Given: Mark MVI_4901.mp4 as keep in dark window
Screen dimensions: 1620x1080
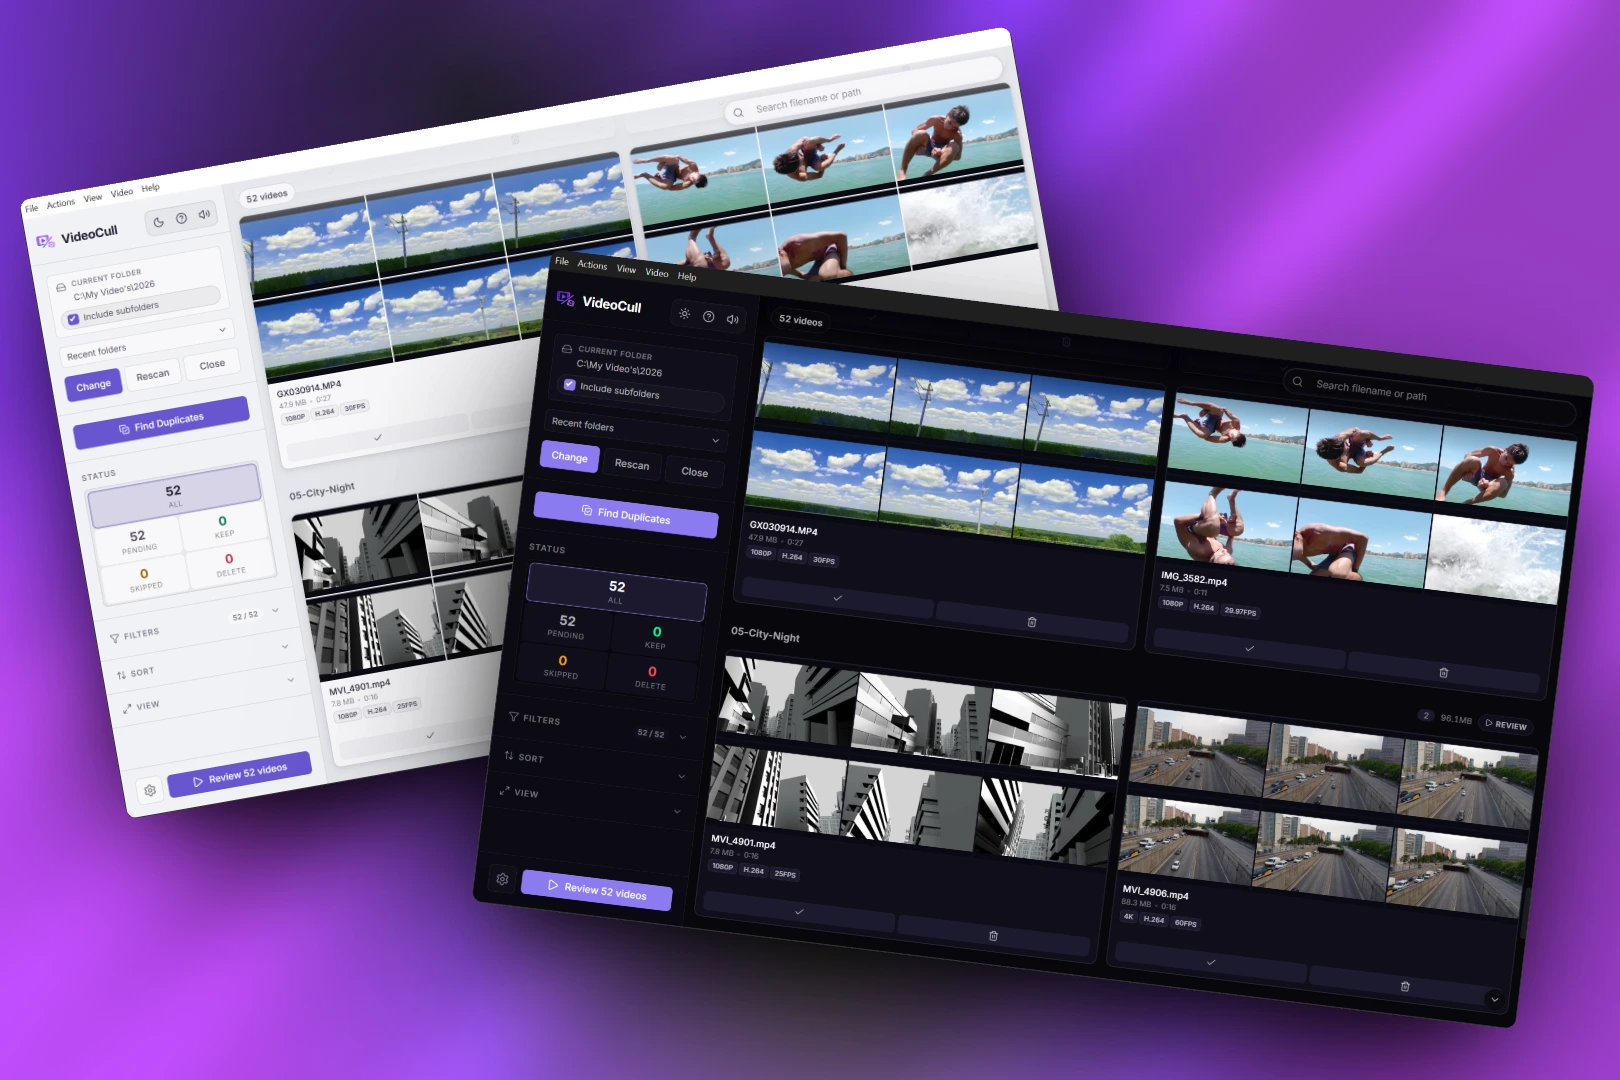Looking at the screenshot, I should pyautogui.click(x=799, y=912).
